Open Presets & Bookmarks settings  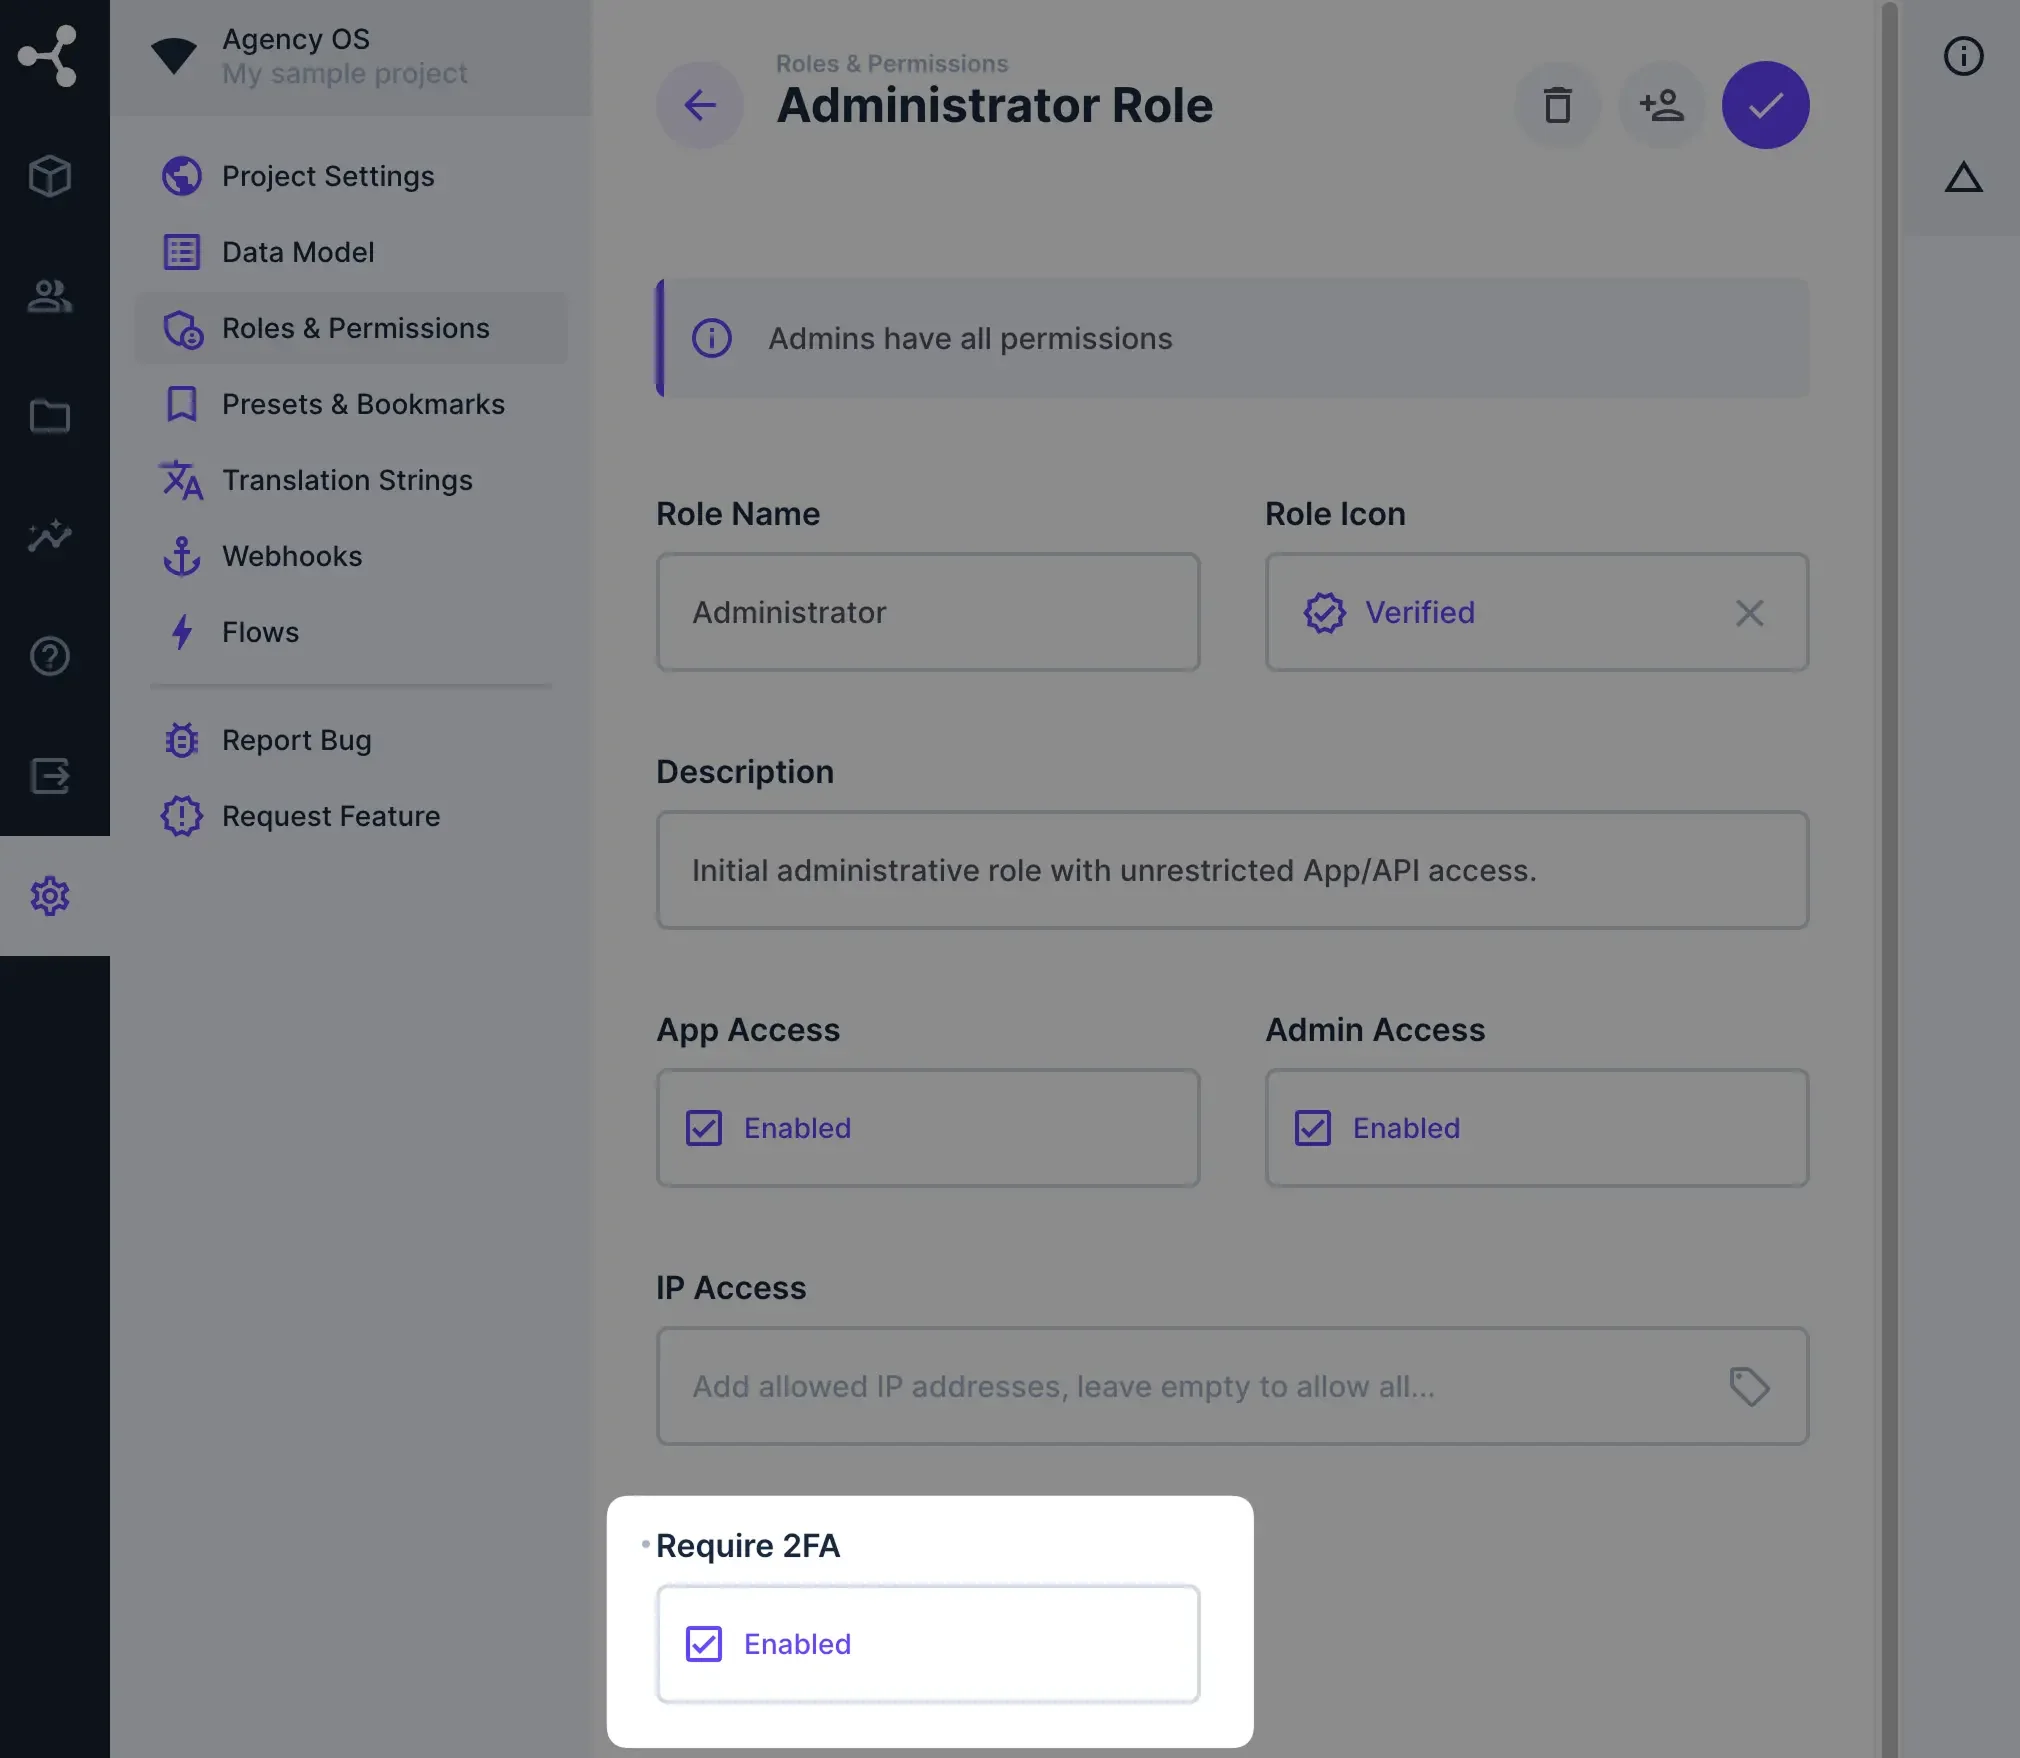[x=362, y=404]
